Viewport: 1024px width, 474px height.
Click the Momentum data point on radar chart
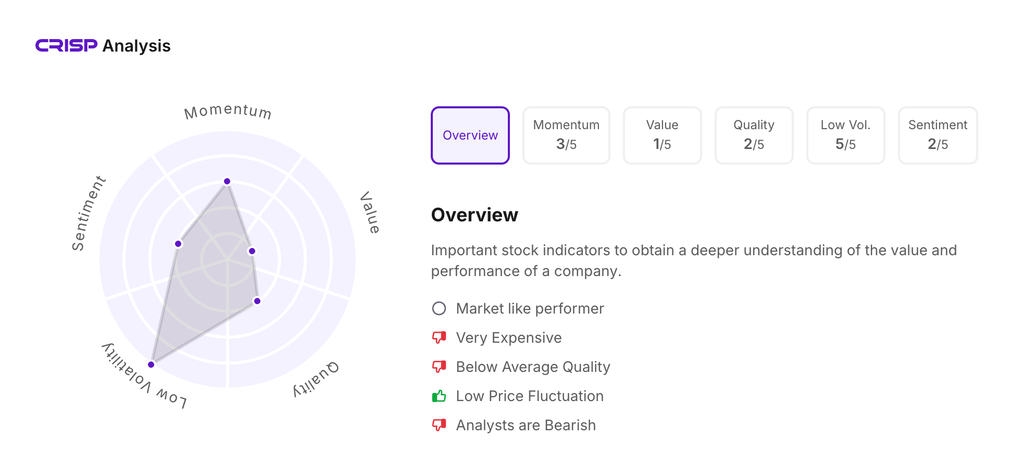[228, 181]
